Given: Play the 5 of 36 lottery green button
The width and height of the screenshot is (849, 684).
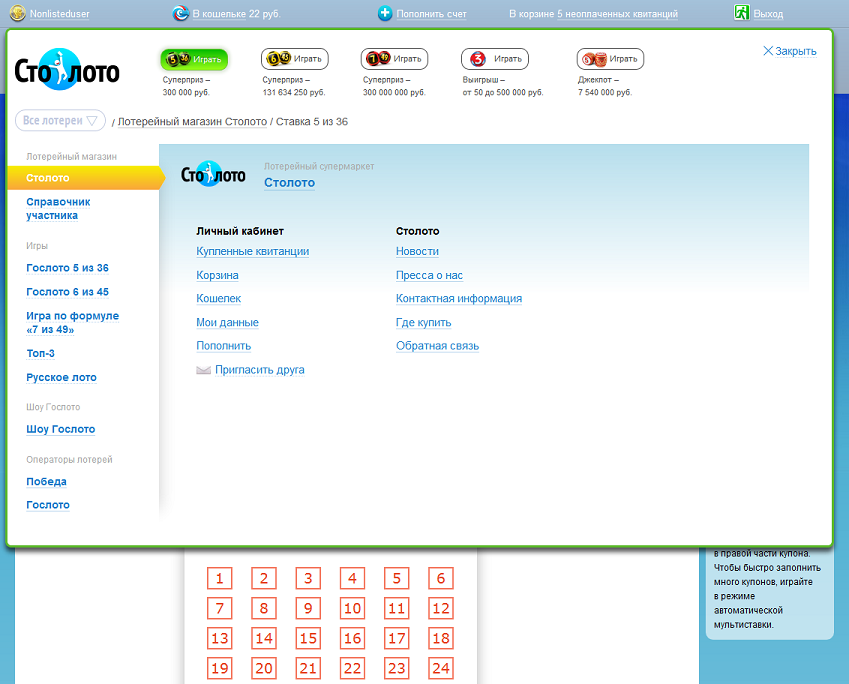Looking at the screenshot, I should tap(194, 59).
